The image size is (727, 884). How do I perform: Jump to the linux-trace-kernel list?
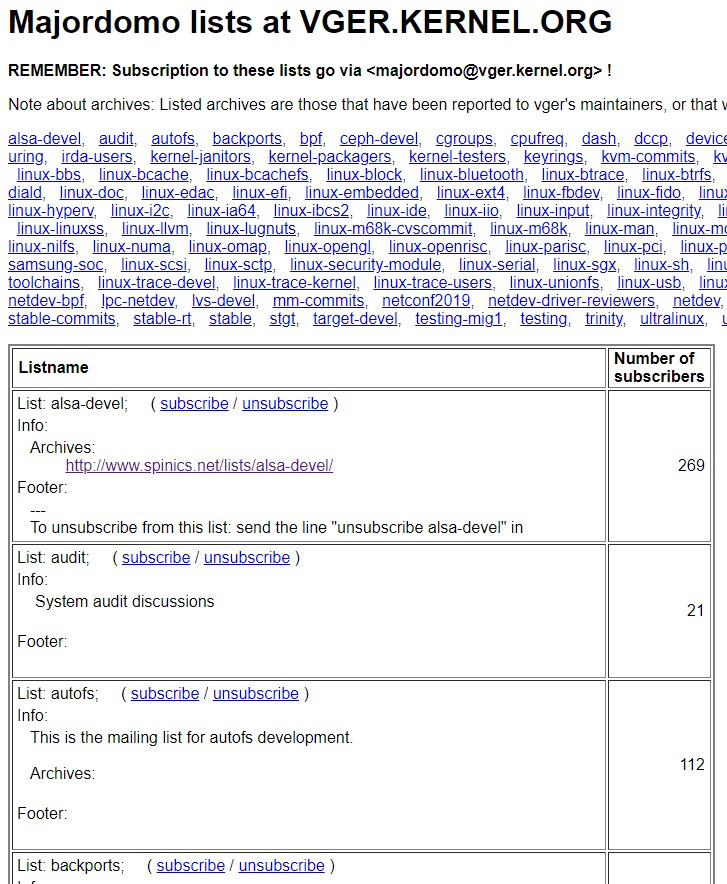click(294, 283)
